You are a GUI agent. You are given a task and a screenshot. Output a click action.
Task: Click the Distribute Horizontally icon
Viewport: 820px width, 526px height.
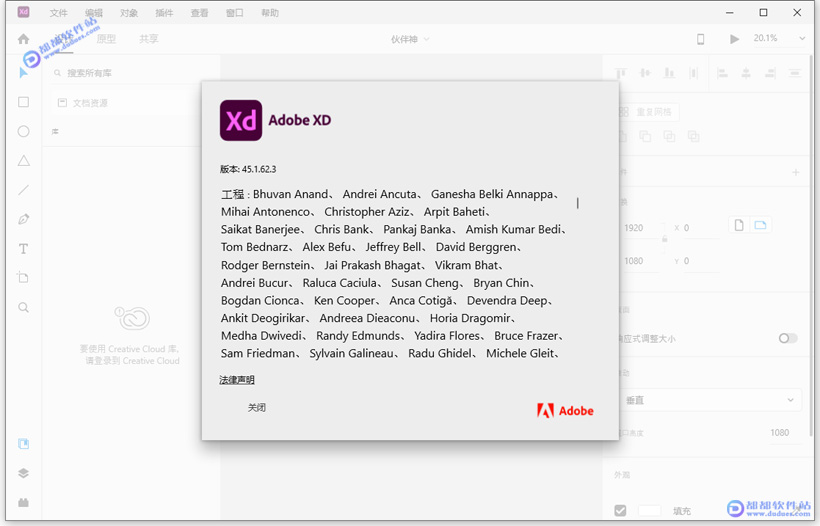(x=795, y=73)
